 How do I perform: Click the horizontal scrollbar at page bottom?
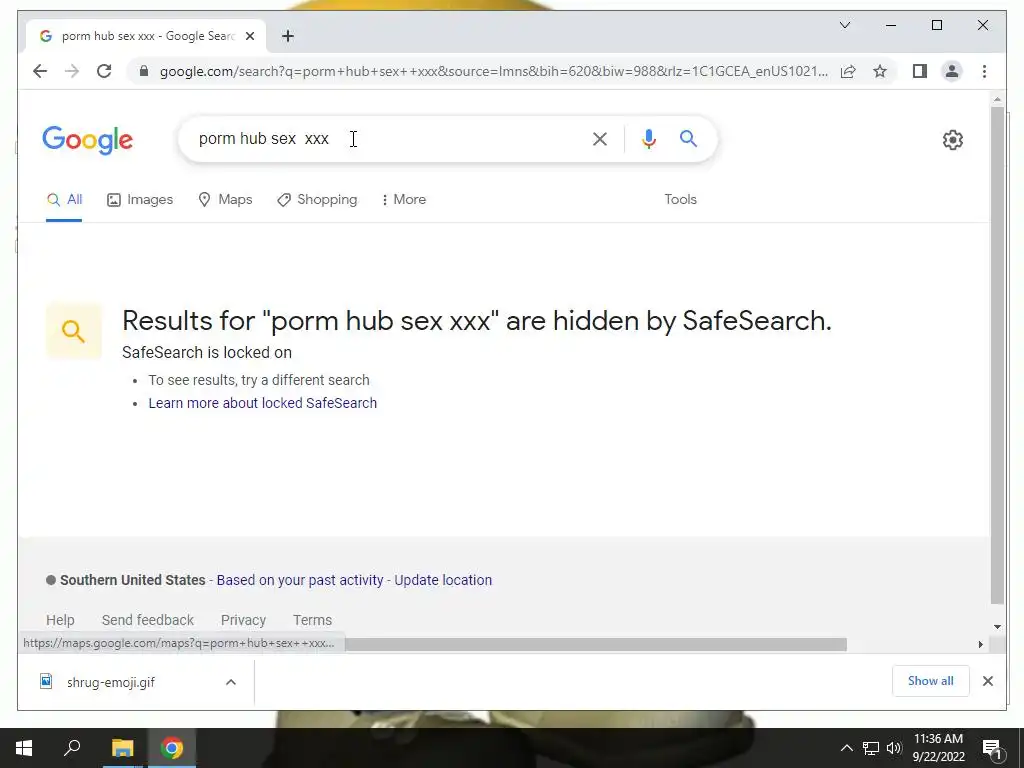tap(596, 645)
